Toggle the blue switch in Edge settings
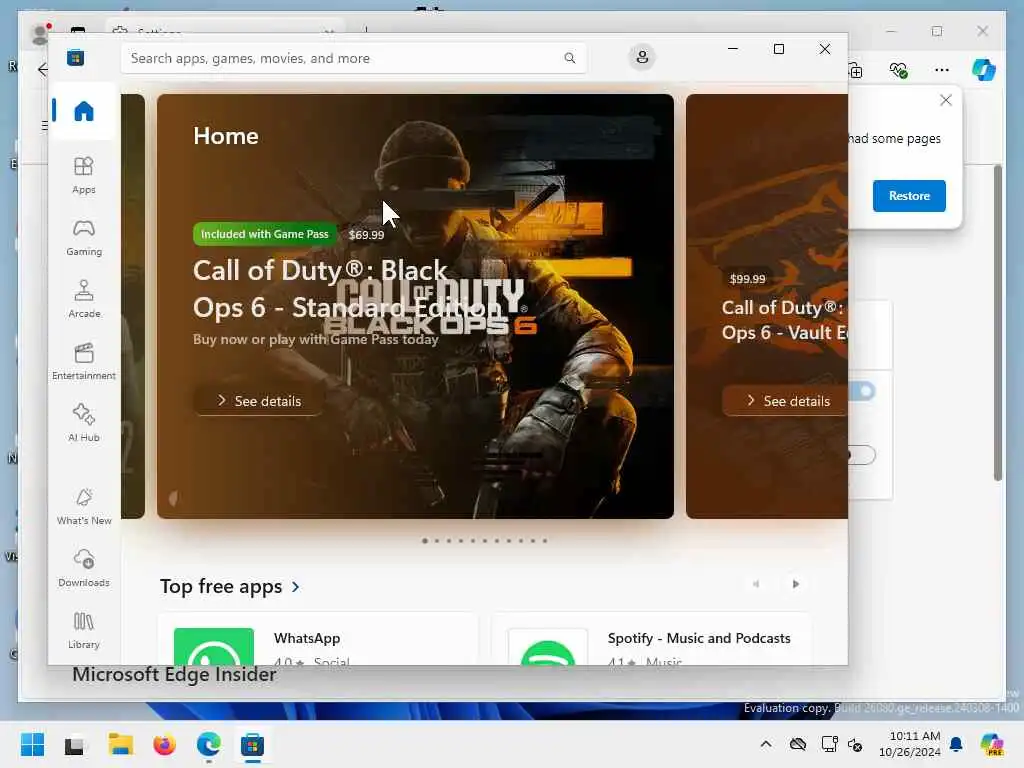This screenshot has height=768, width=1024. pyautogui.click(x=862, y=391)
